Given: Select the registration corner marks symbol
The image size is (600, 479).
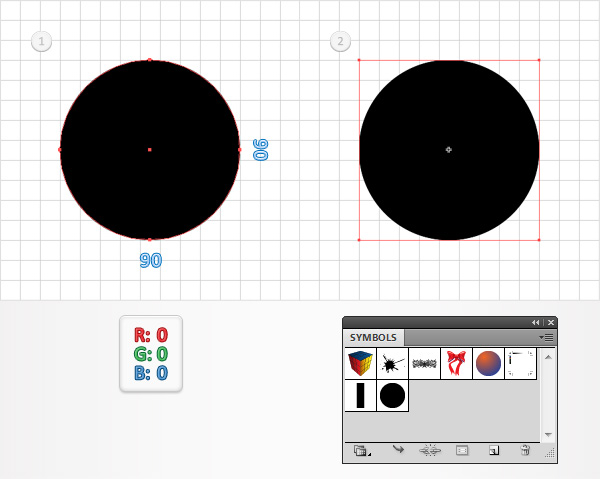Looking at the screenshot, I should click(520, 363).
